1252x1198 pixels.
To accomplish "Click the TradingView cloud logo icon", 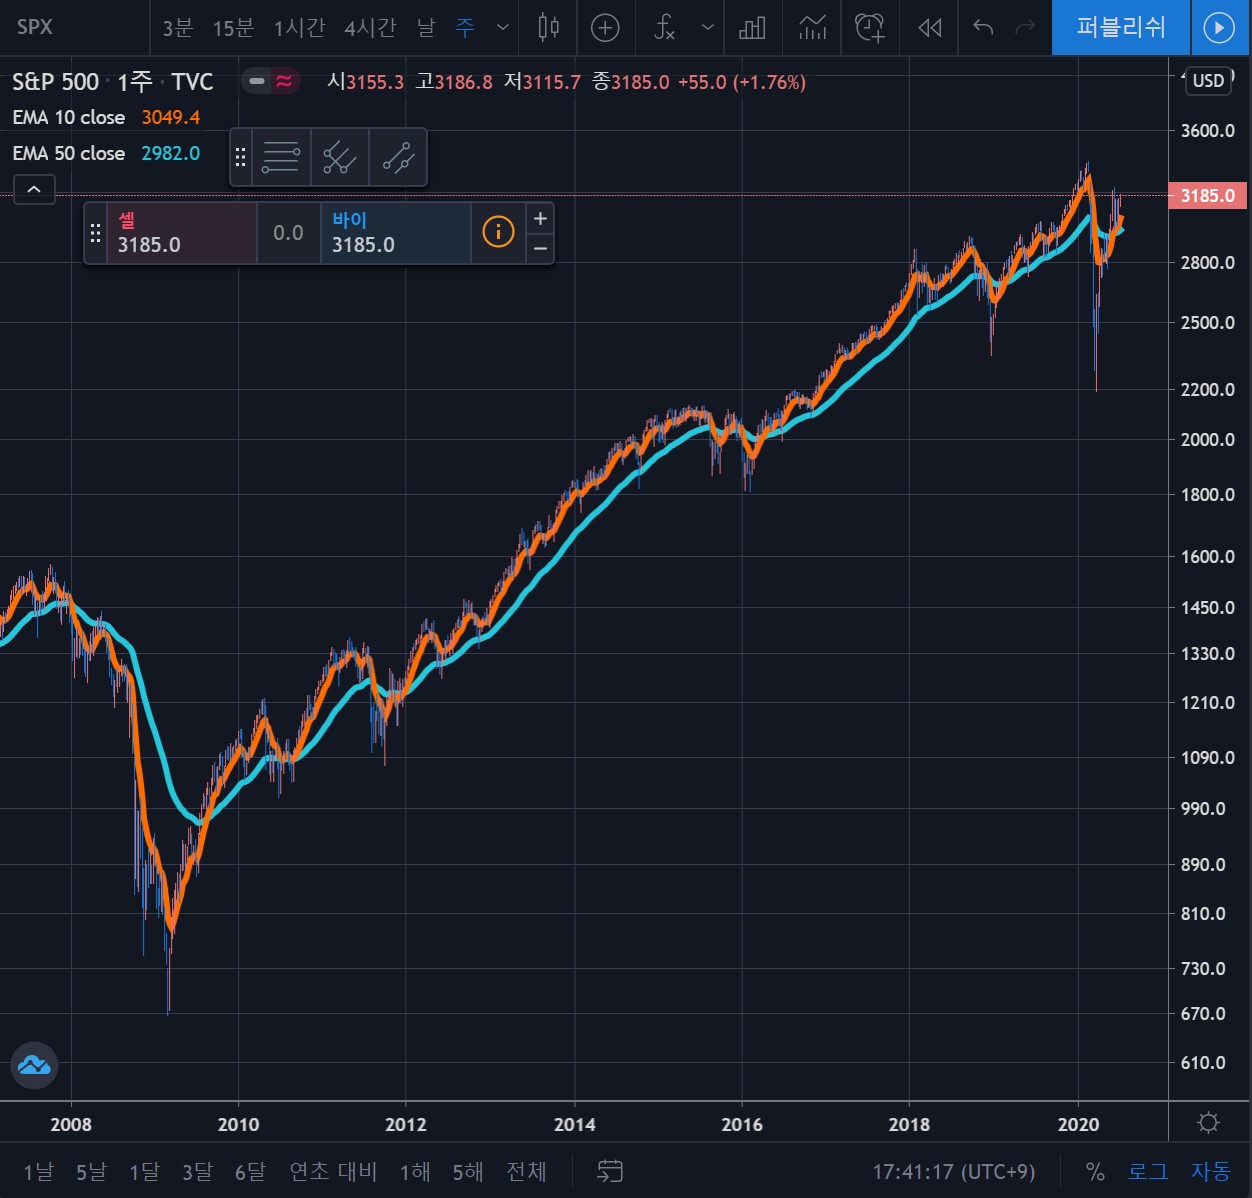I will pyautogui.click(x=34, y=1065).
